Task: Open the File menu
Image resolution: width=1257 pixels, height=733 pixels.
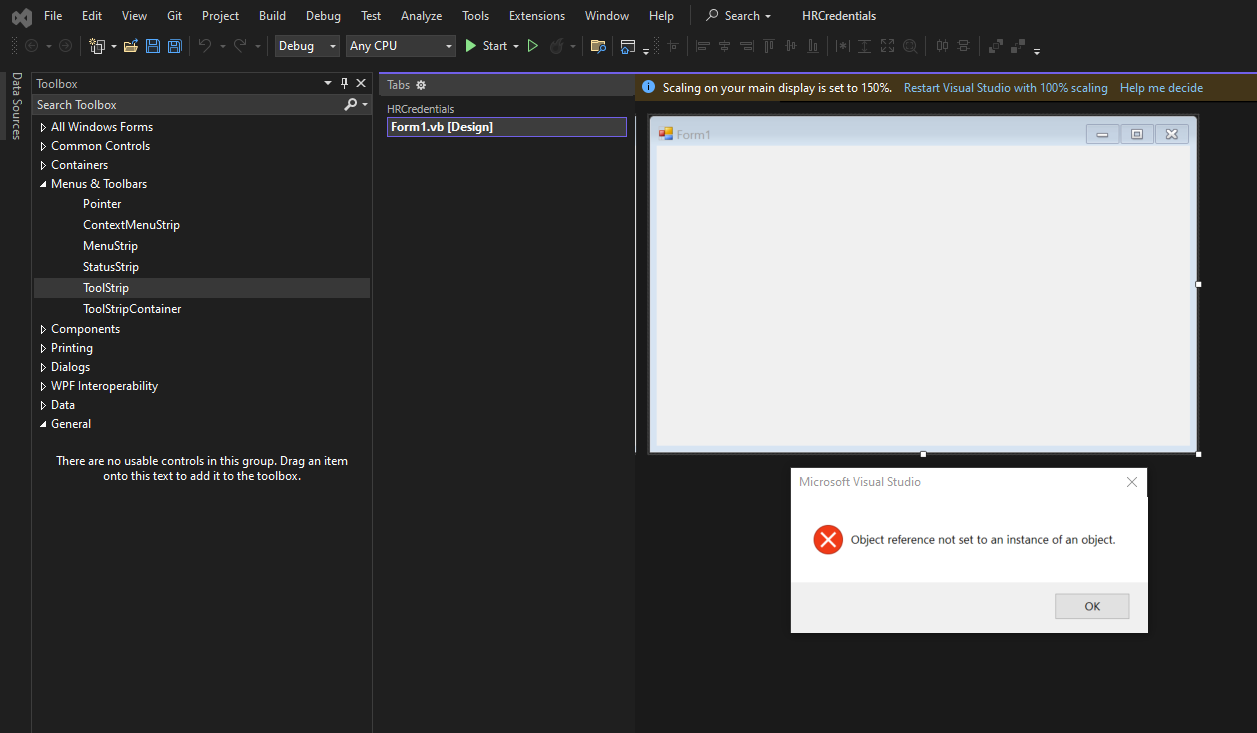Action: click(x=53, y=16)
